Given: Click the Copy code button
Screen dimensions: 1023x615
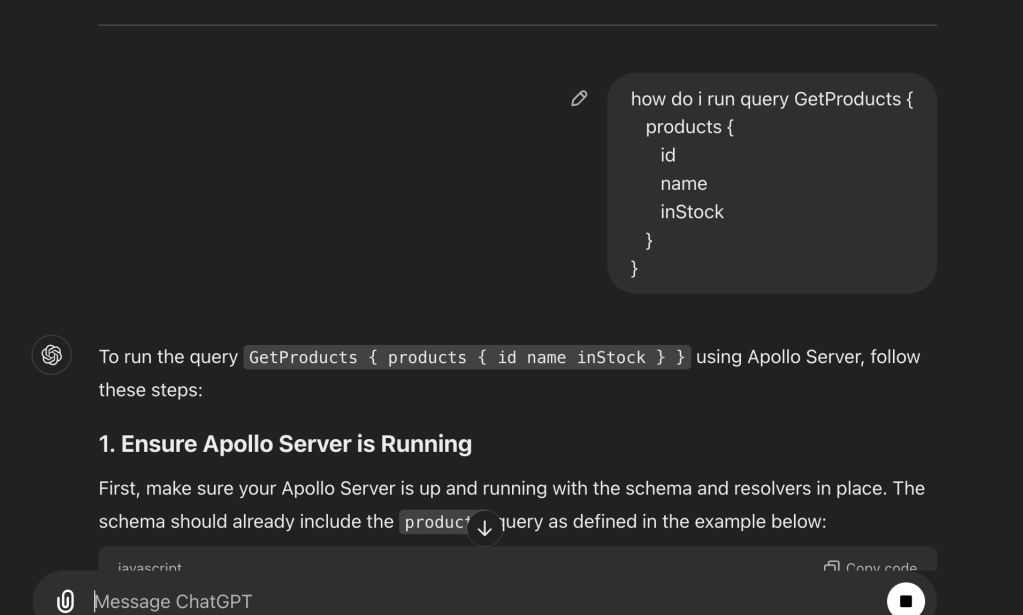Looking at the screenshot, I should click(870, 567).
